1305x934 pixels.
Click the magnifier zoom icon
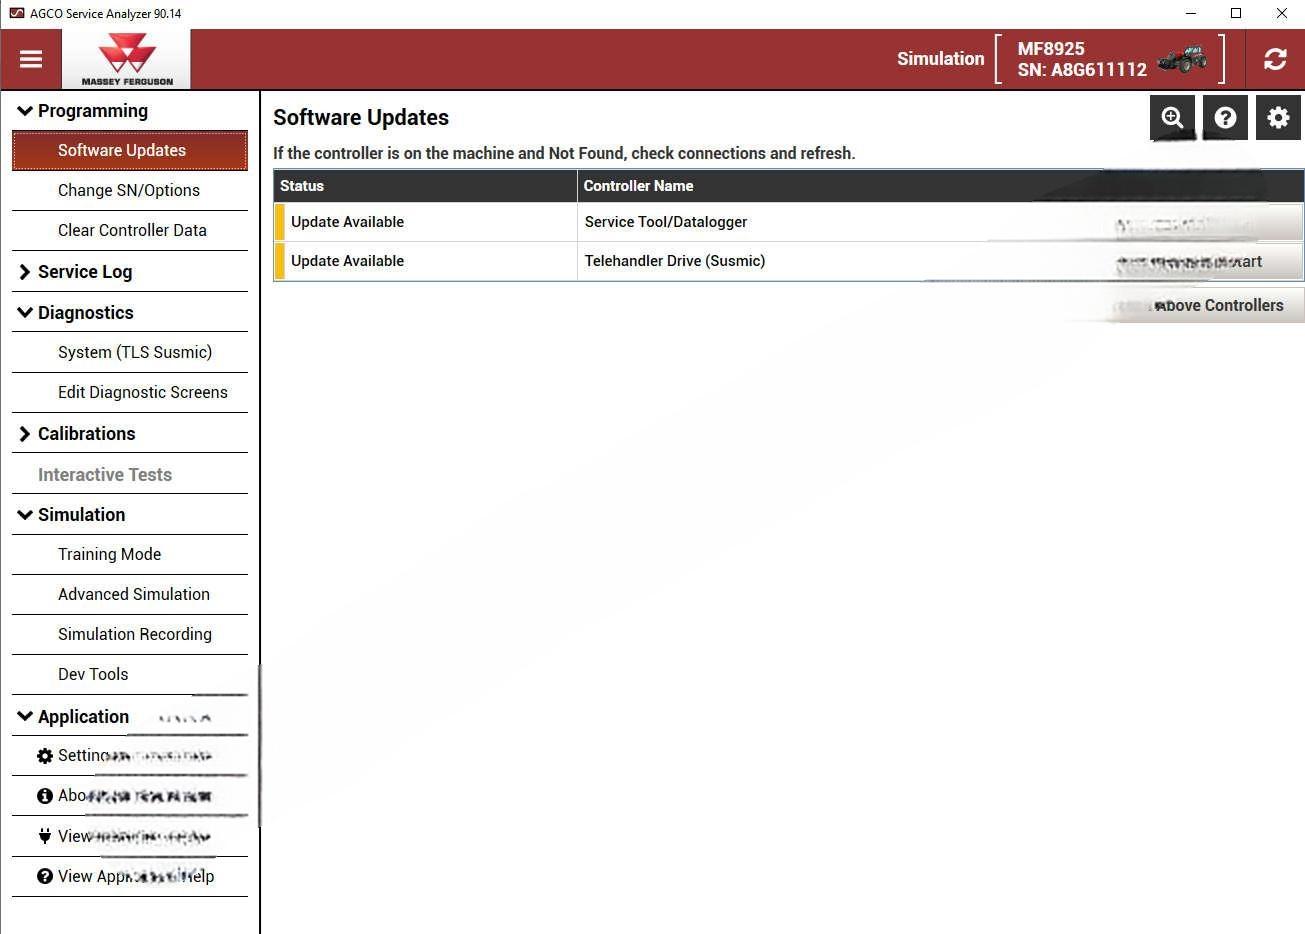click(1172, 118)
